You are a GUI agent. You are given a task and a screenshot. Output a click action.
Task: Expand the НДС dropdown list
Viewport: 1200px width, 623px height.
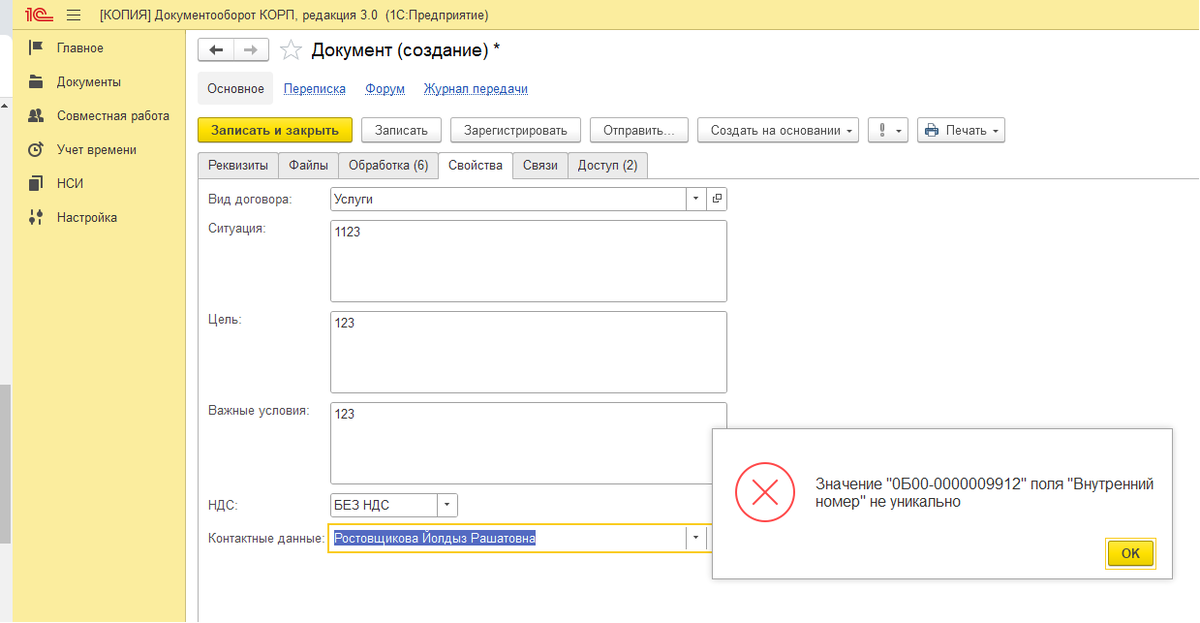[447, 505]
